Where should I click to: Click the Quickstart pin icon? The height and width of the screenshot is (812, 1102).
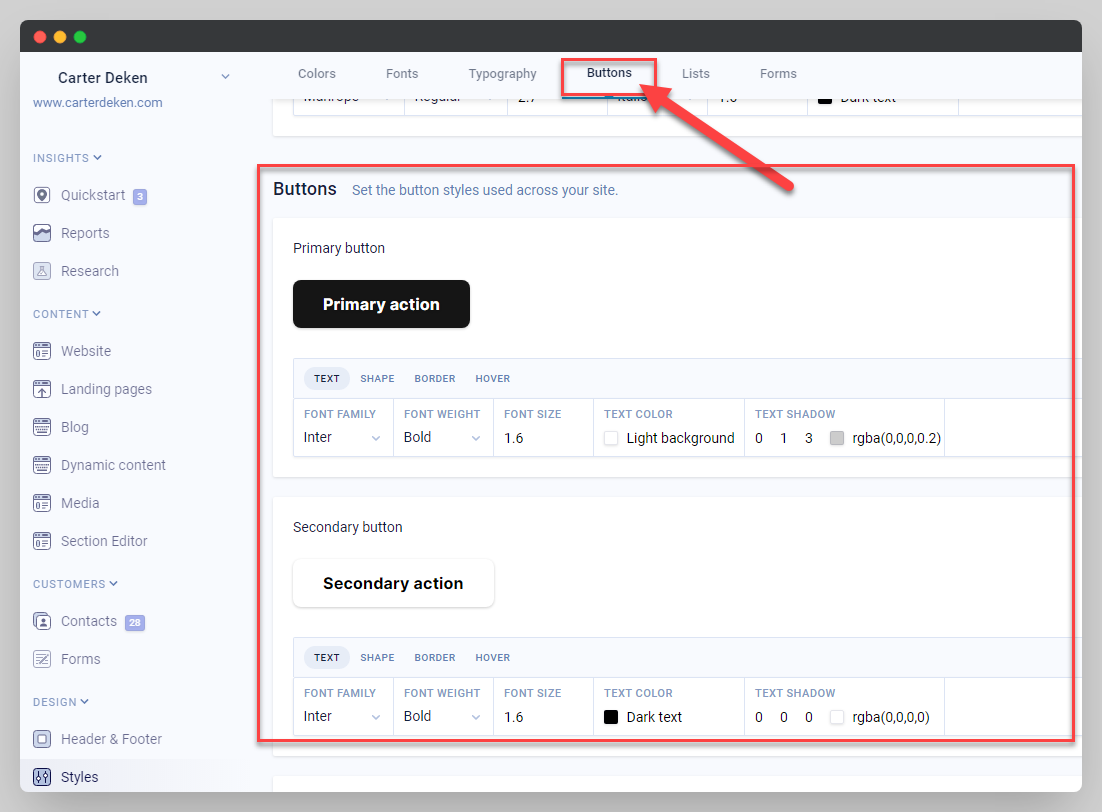42,195
